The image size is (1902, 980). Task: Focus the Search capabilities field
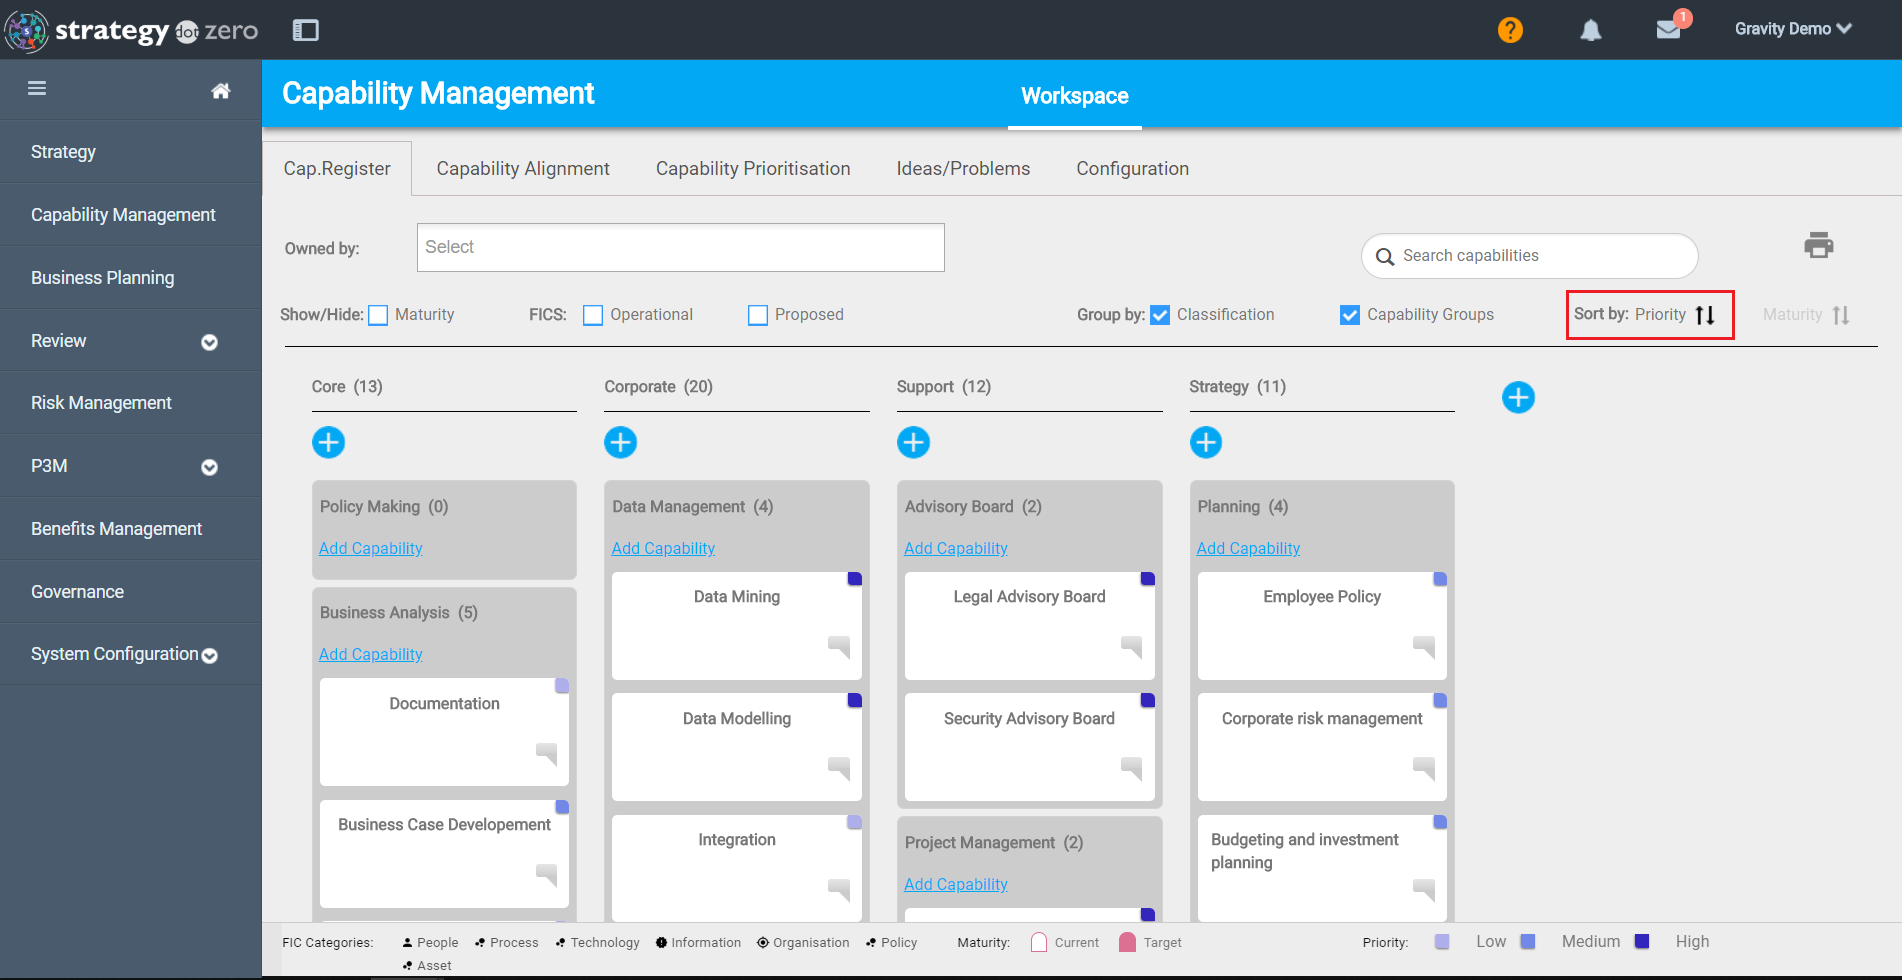(1530, 256)
